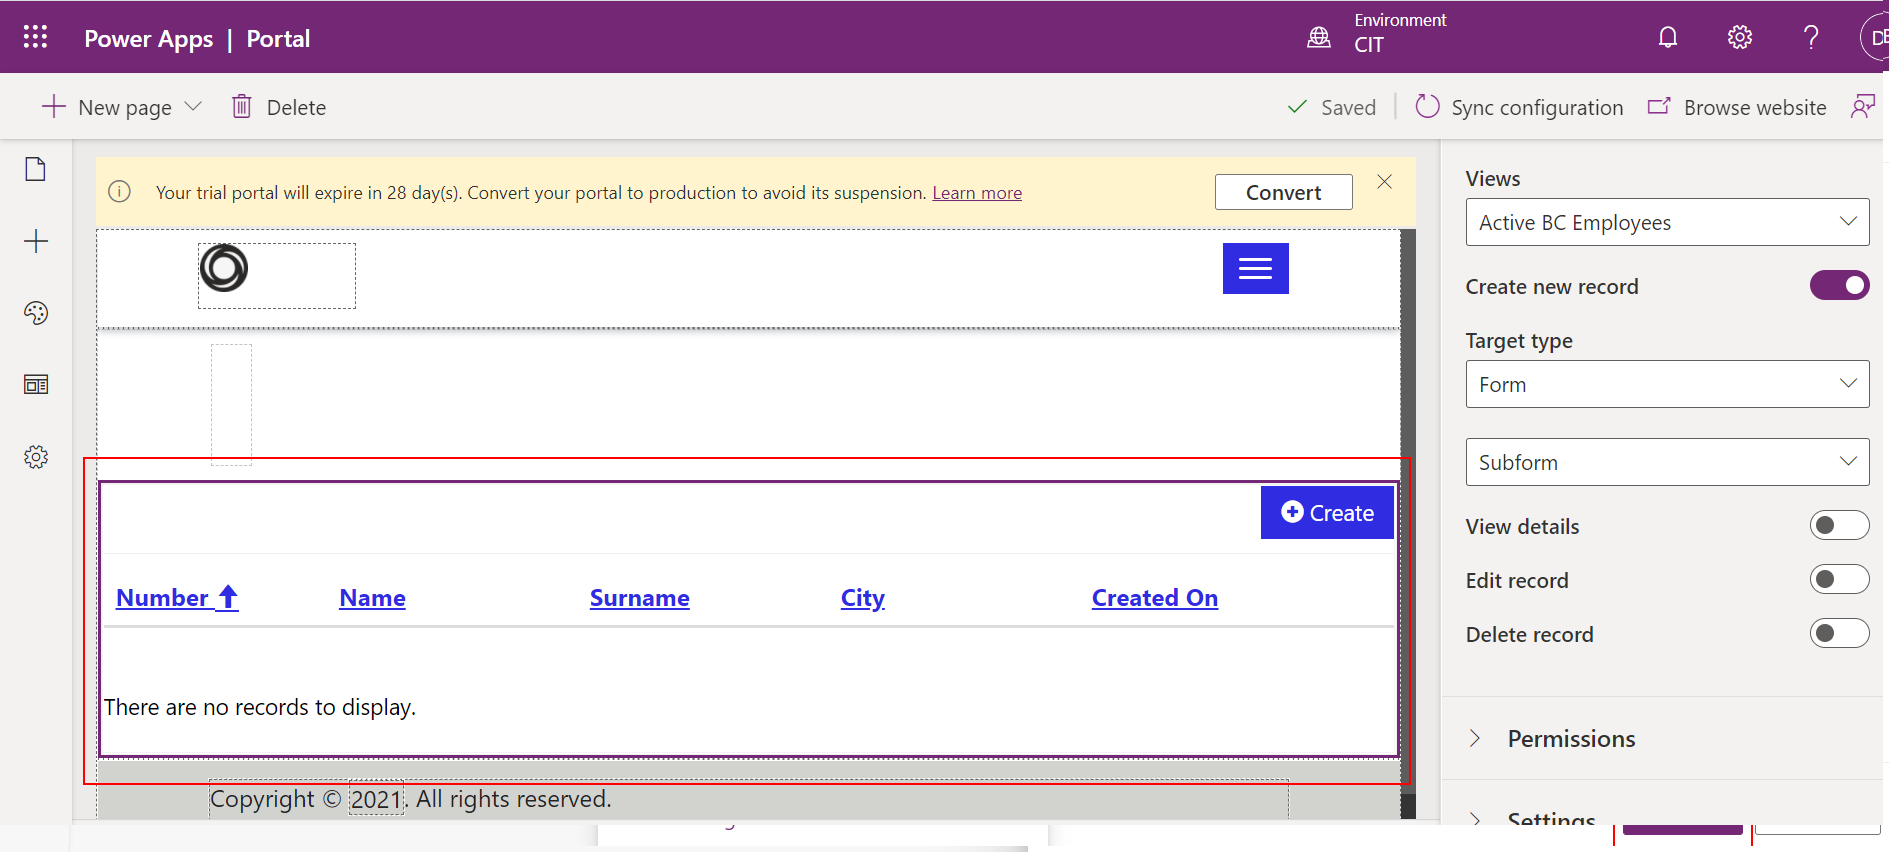
Task: Click the Environment globe icon
Action: click(x=1319, y=37)
